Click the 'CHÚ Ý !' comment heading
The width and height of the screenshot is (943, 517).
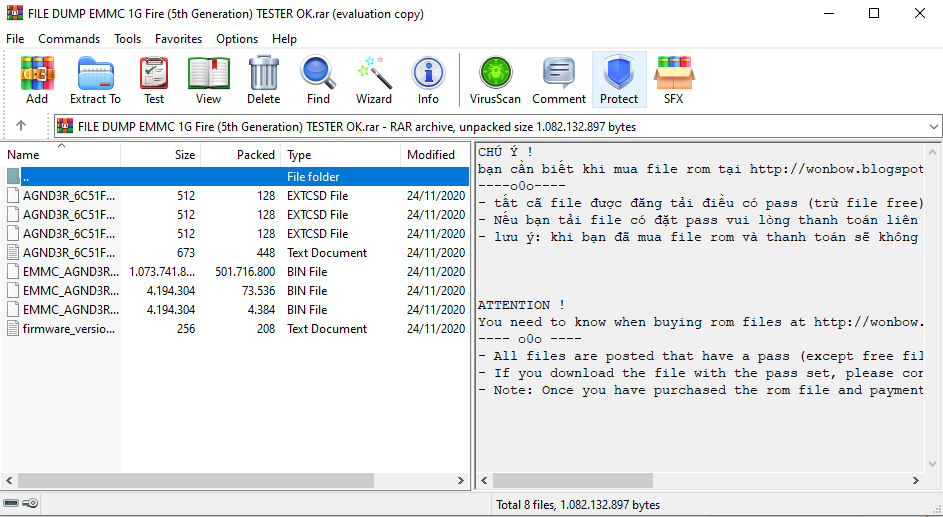(506, 152)
